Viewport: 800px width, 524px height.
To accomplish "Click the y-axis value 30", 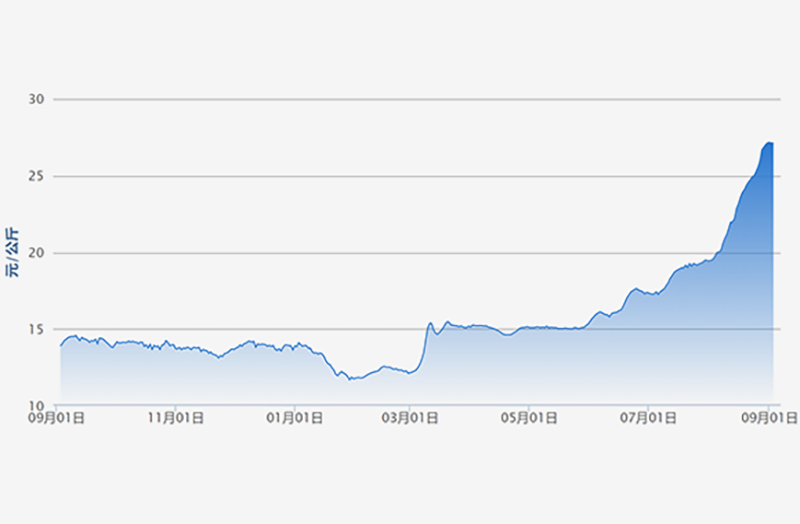I will (x=38, y=99).
